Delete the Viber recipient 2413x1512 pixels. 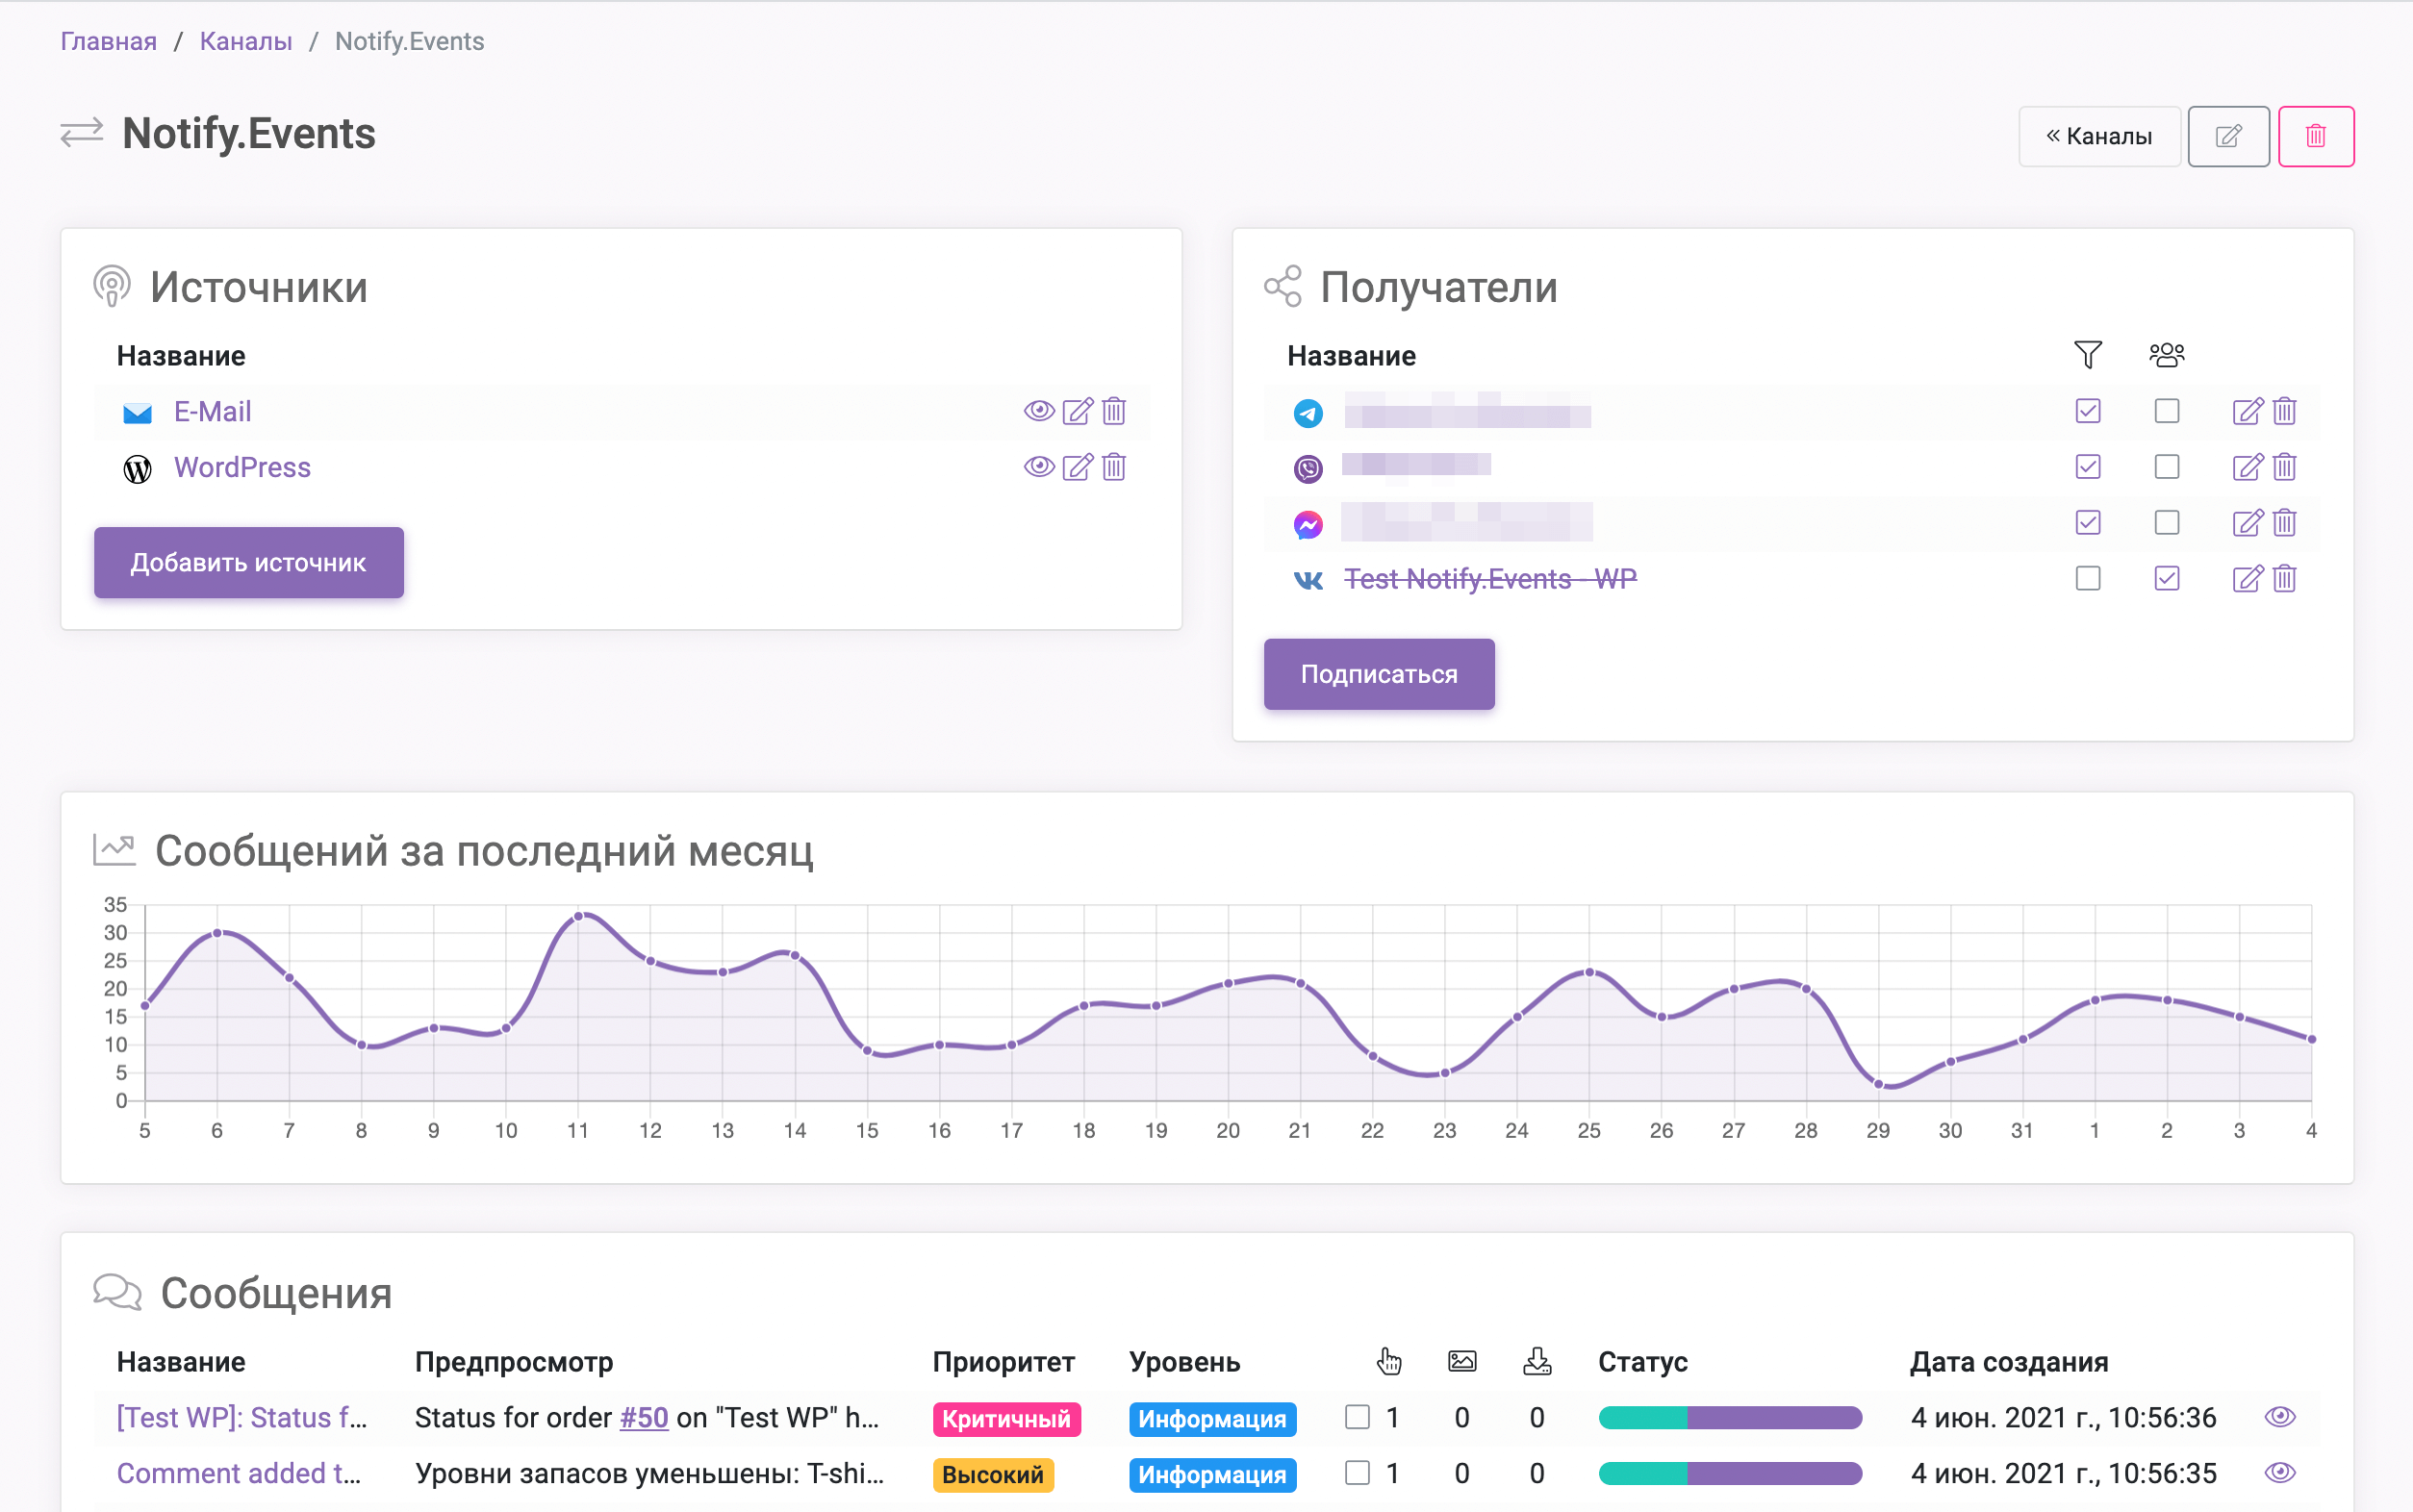point(2285,467)
